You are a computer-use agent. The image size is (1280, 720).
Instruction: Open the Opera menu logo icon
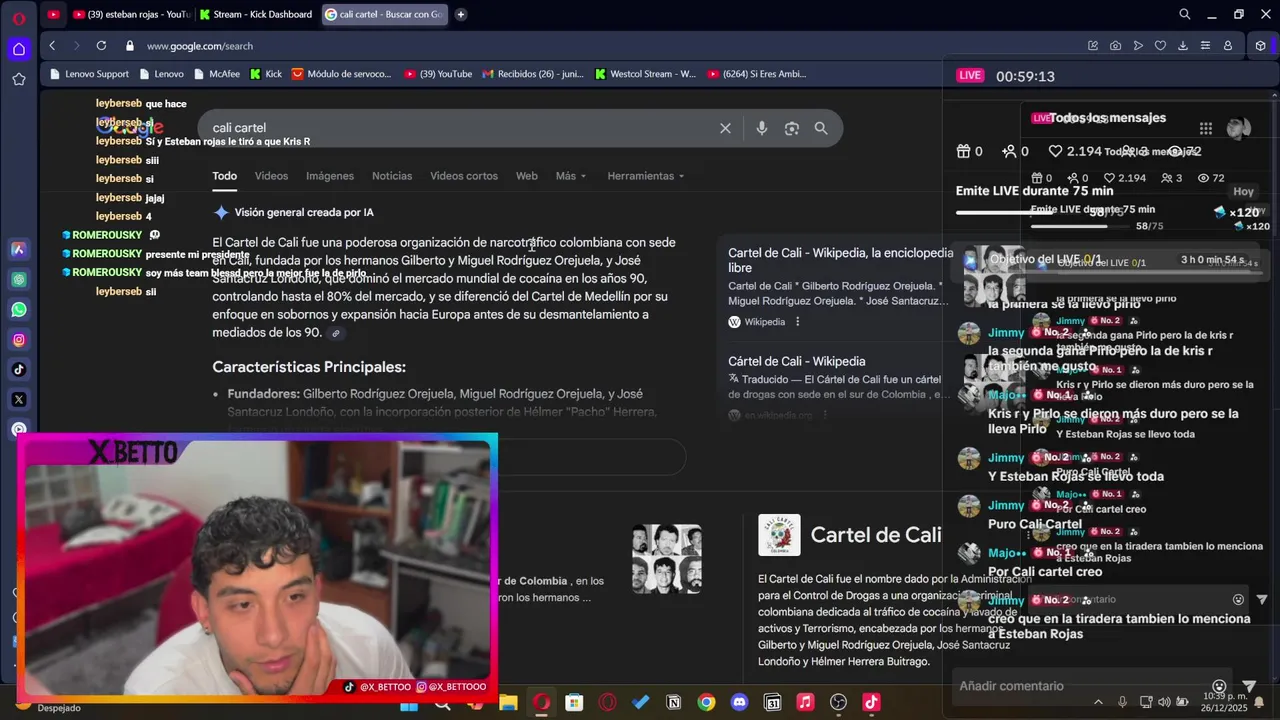coord(19,19)
